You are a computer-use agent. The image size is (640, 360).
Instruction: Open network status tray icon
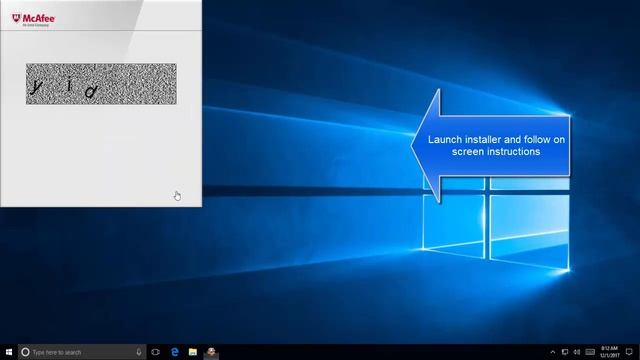565,352
